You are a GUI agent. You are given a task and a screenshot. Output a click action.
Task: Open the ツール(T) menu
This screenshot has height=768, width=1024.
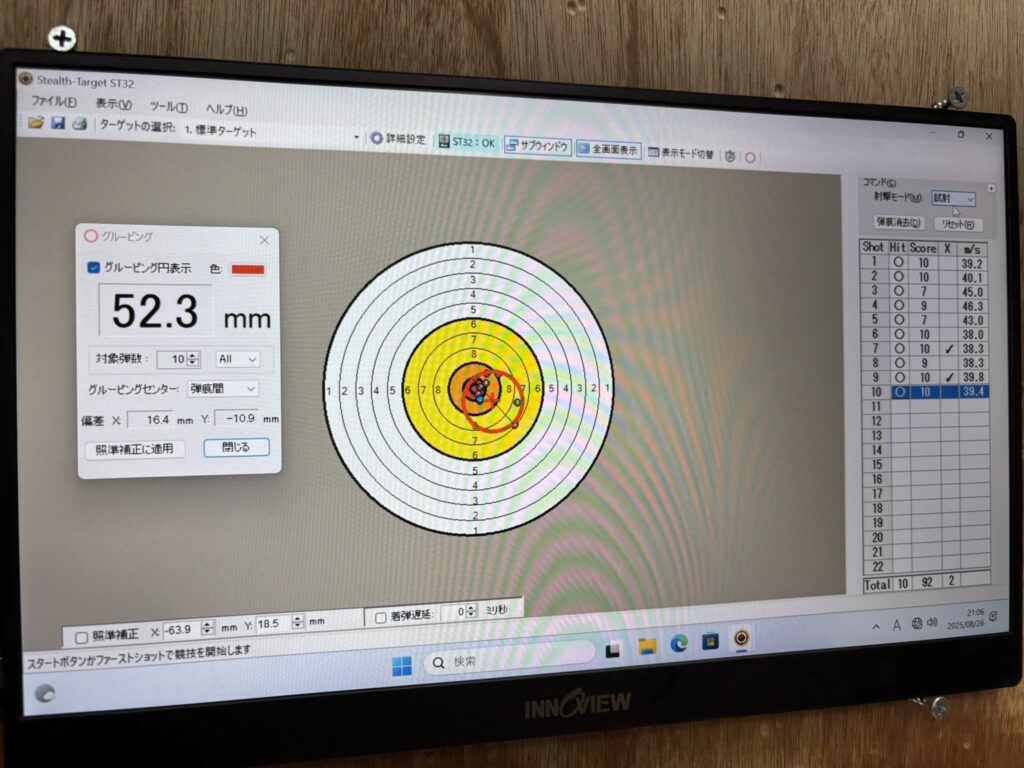pyautogui.click(x=169, y=107)
